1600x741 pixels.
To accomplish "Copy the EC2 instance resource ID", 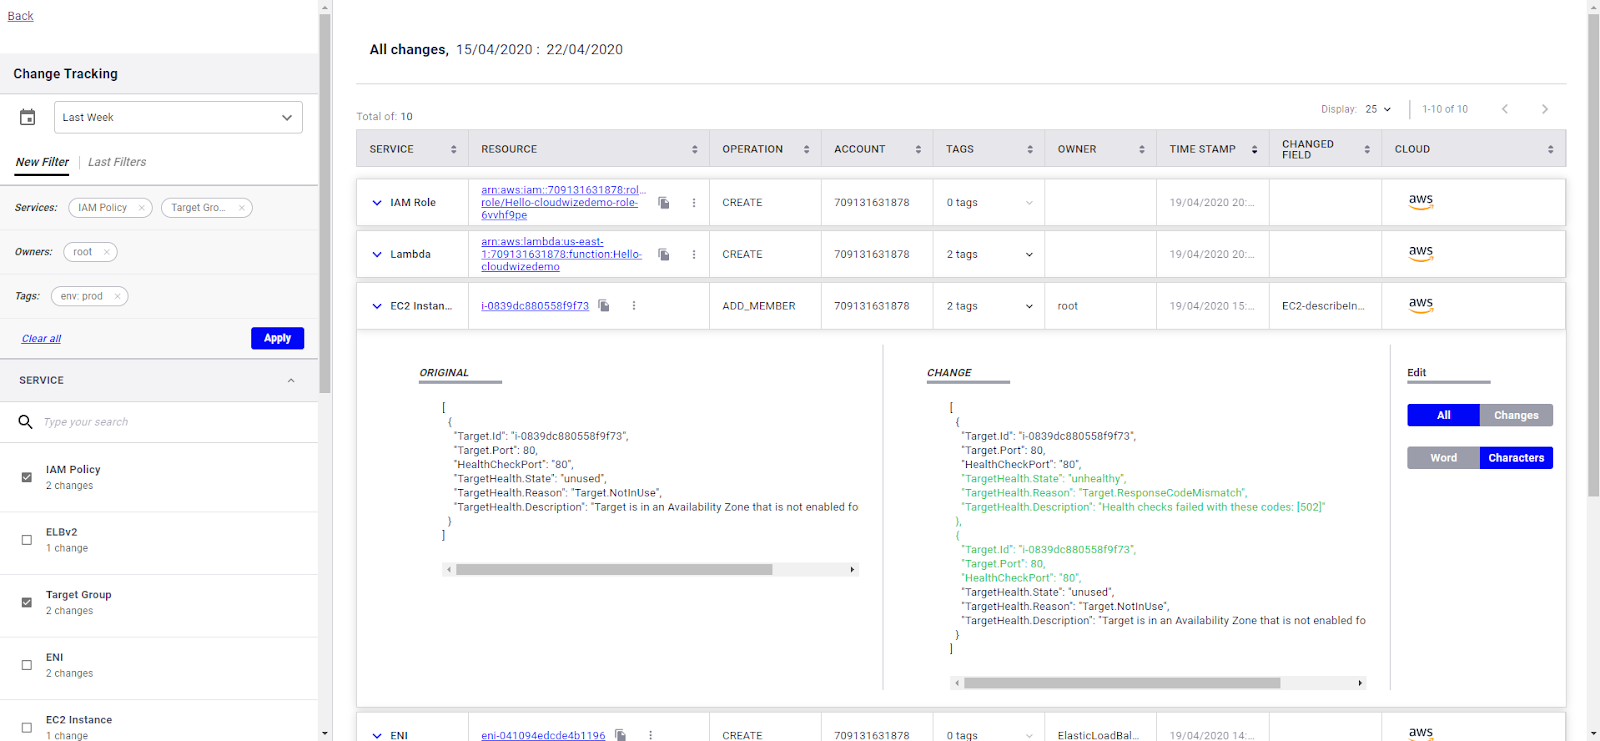I will click(x=604, y=306).
